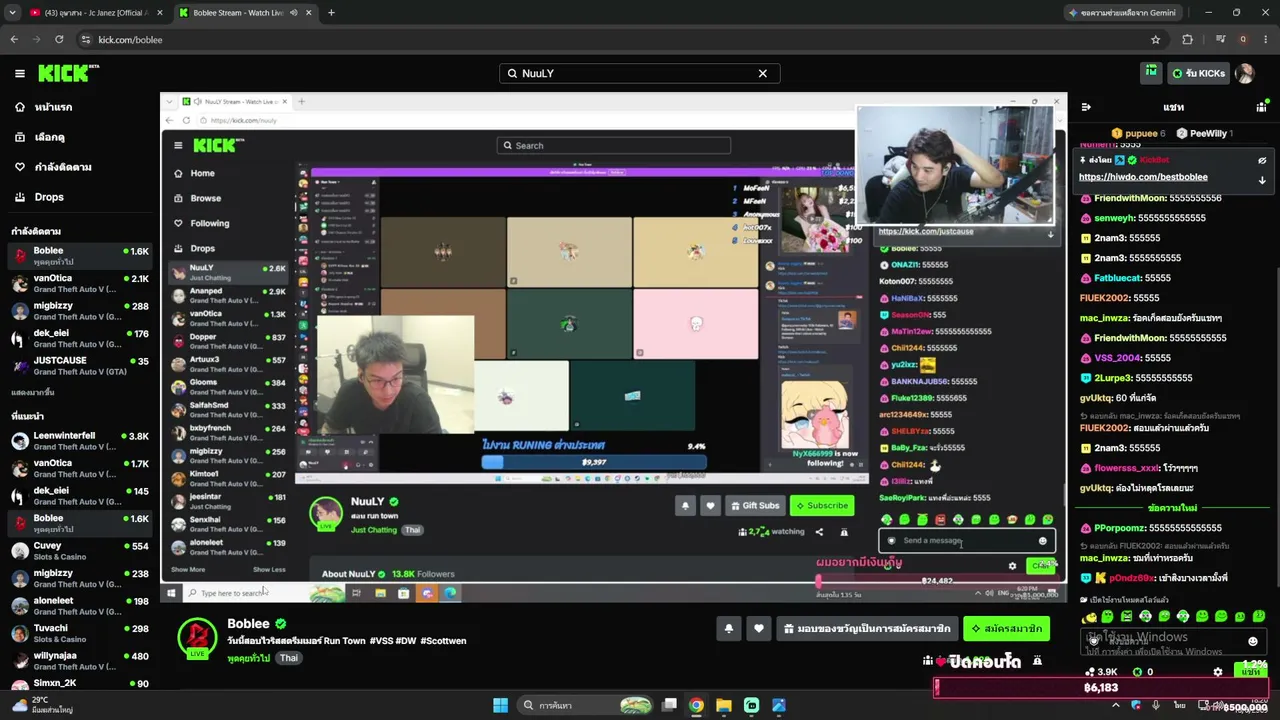Open the Kick hamburger sidebar menu
The image size is (1280, 720).
coord(19,73)
